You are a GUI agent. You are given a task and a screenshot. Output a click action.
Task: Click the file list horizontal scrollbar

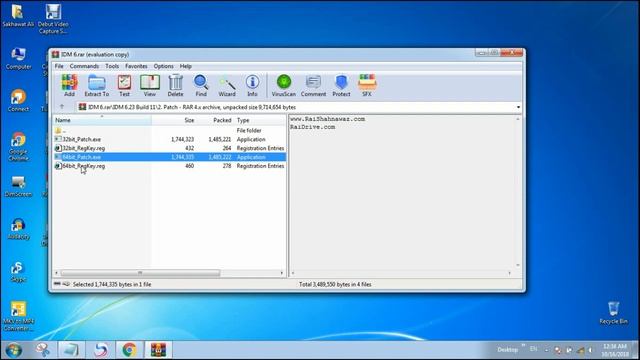[x=140, y=273]
